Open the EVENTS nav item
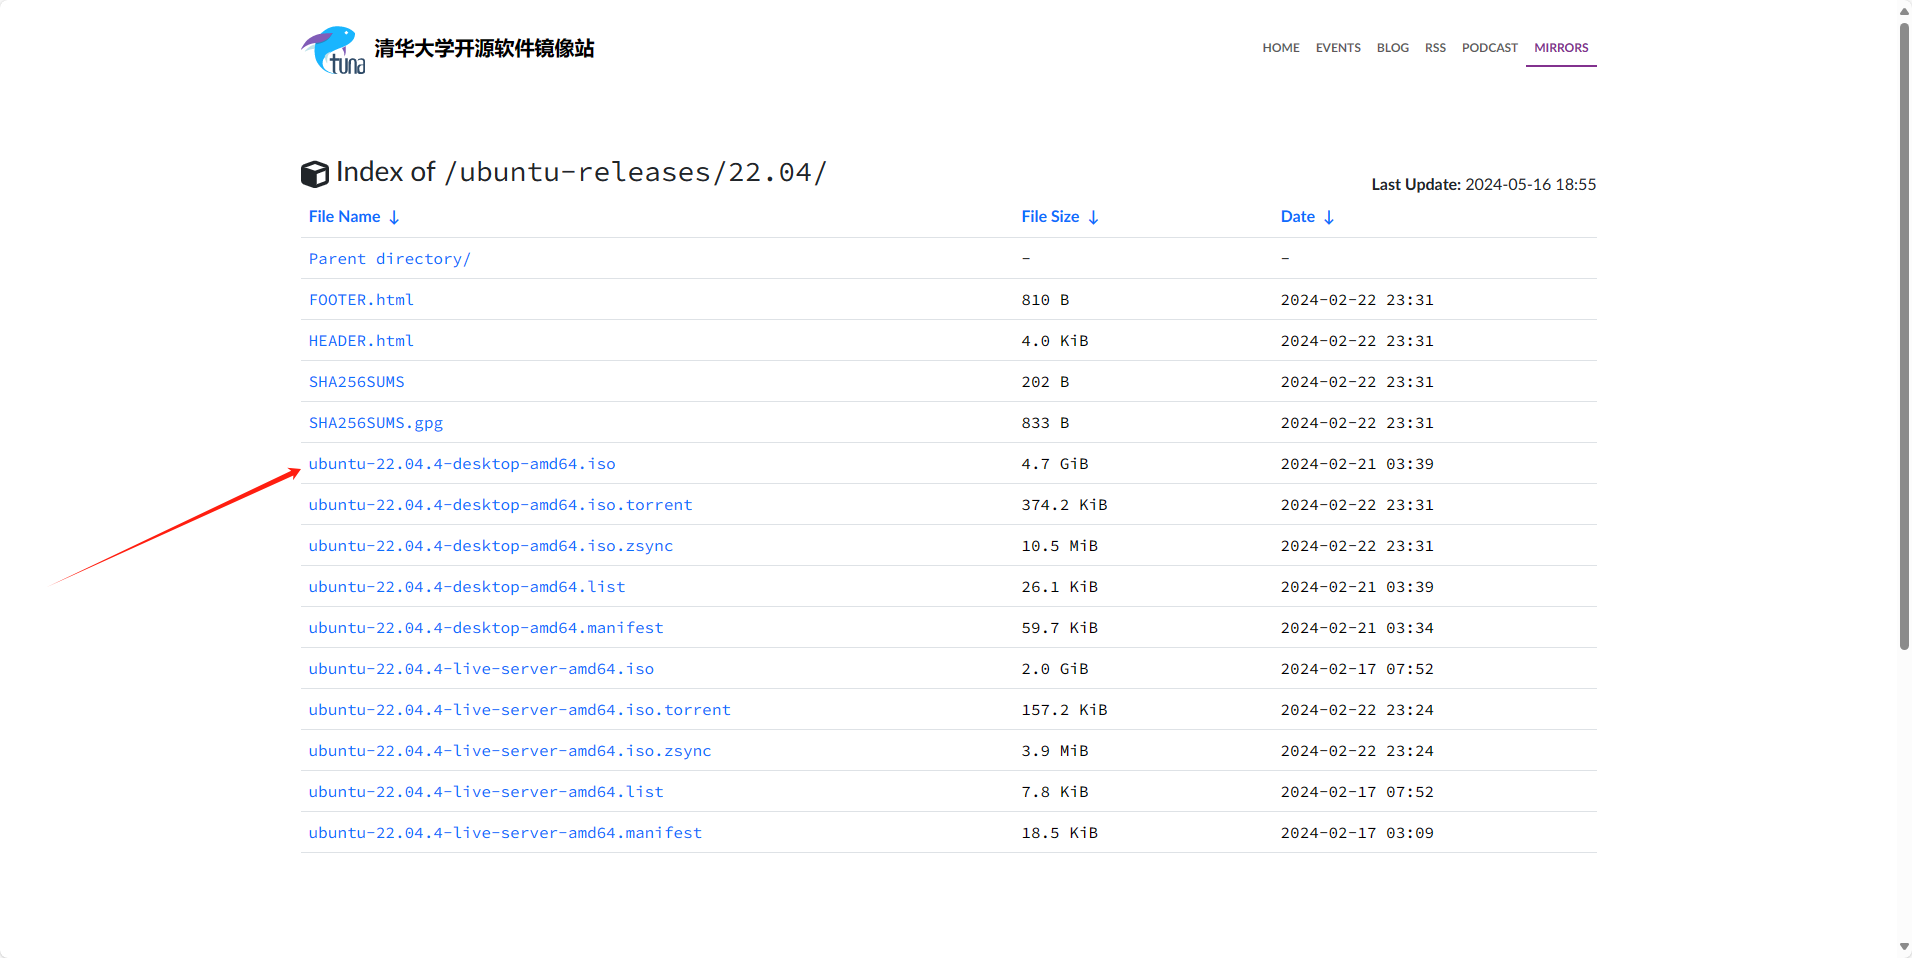Screen dimensions: 1912x958 (x=1338, y=48)
